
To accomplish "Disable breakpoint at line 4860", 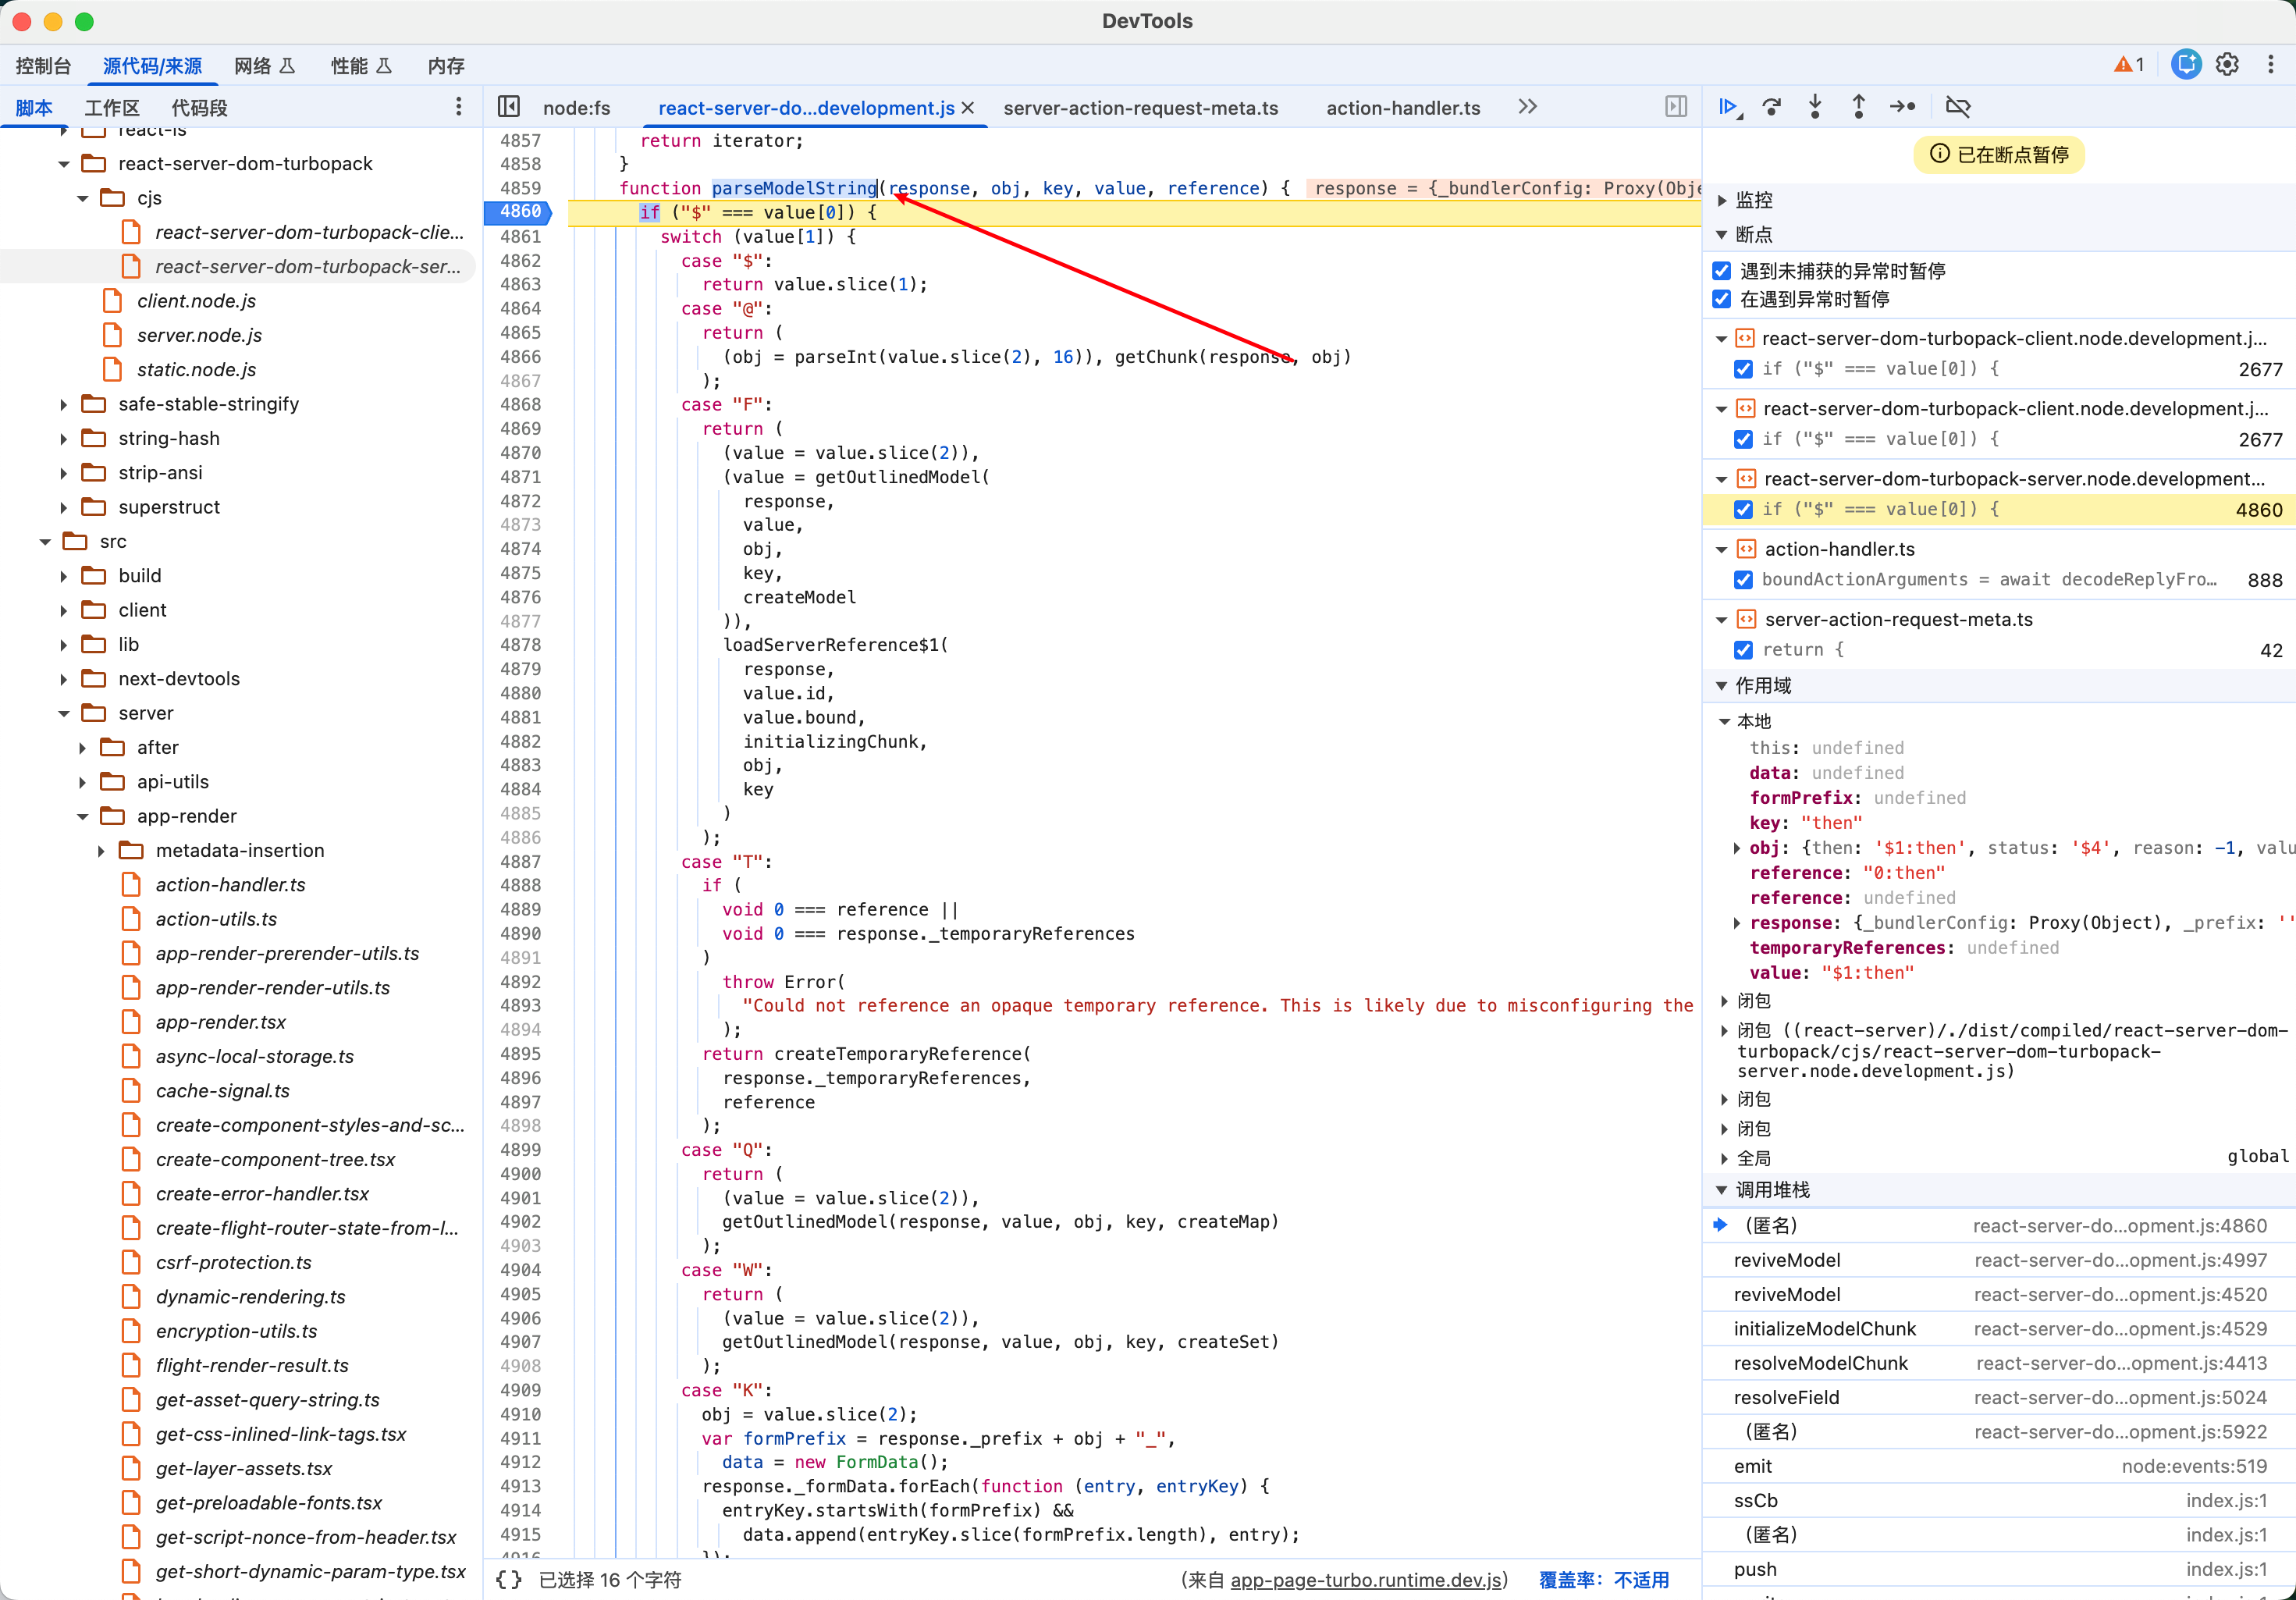I will pyautogui.click(x=1744, y=509).
